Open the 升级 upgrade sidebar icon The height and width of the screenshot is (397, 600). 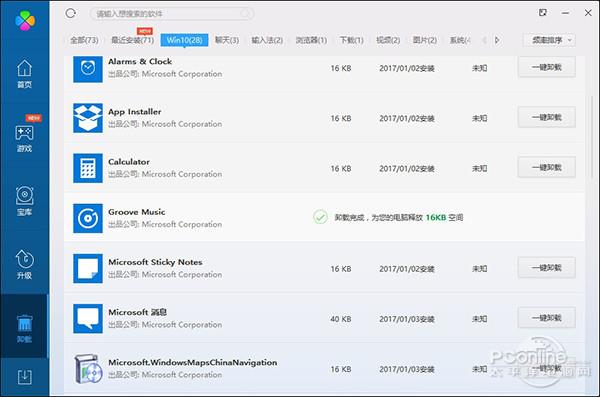tap(24, 265)
